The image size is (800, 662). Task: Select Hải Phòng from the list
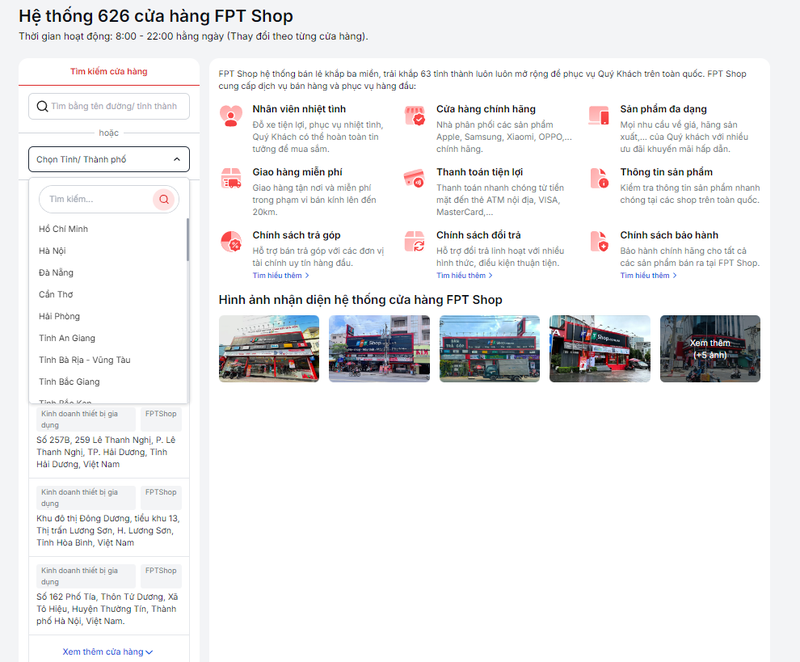[x=108, y=316]
